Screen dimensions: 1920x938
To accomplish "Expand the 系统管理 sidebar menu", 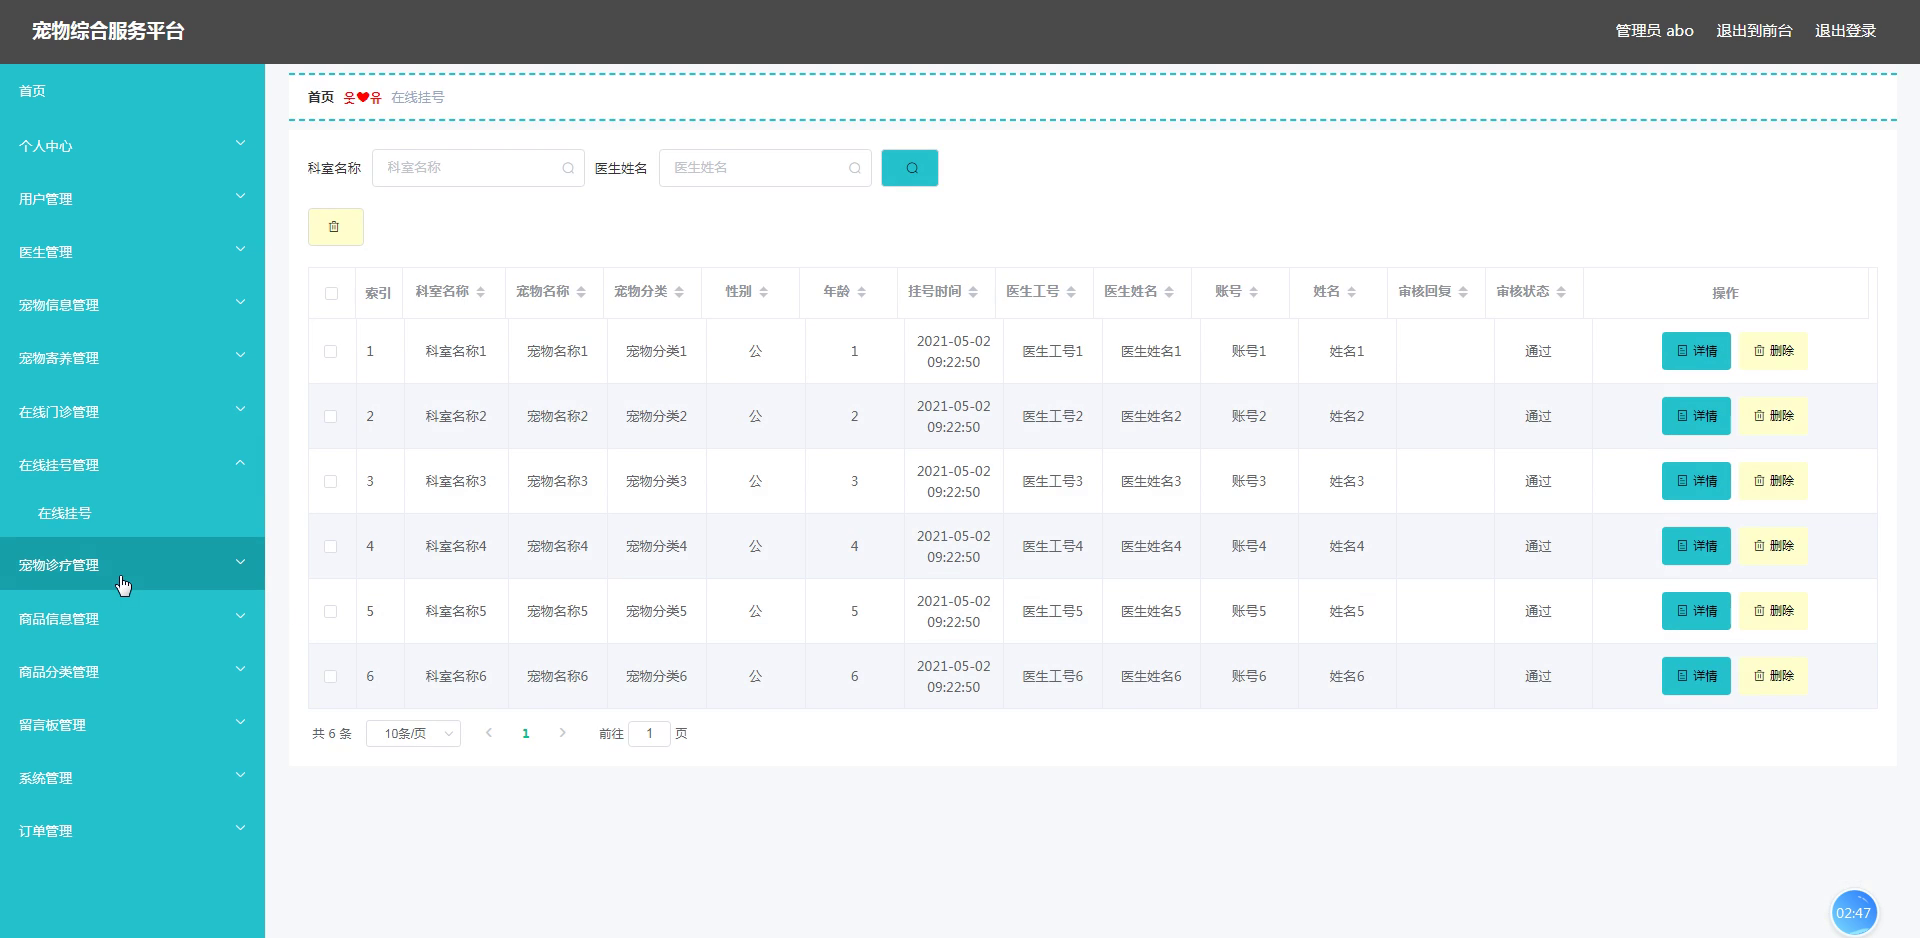I will click(132, 777).
